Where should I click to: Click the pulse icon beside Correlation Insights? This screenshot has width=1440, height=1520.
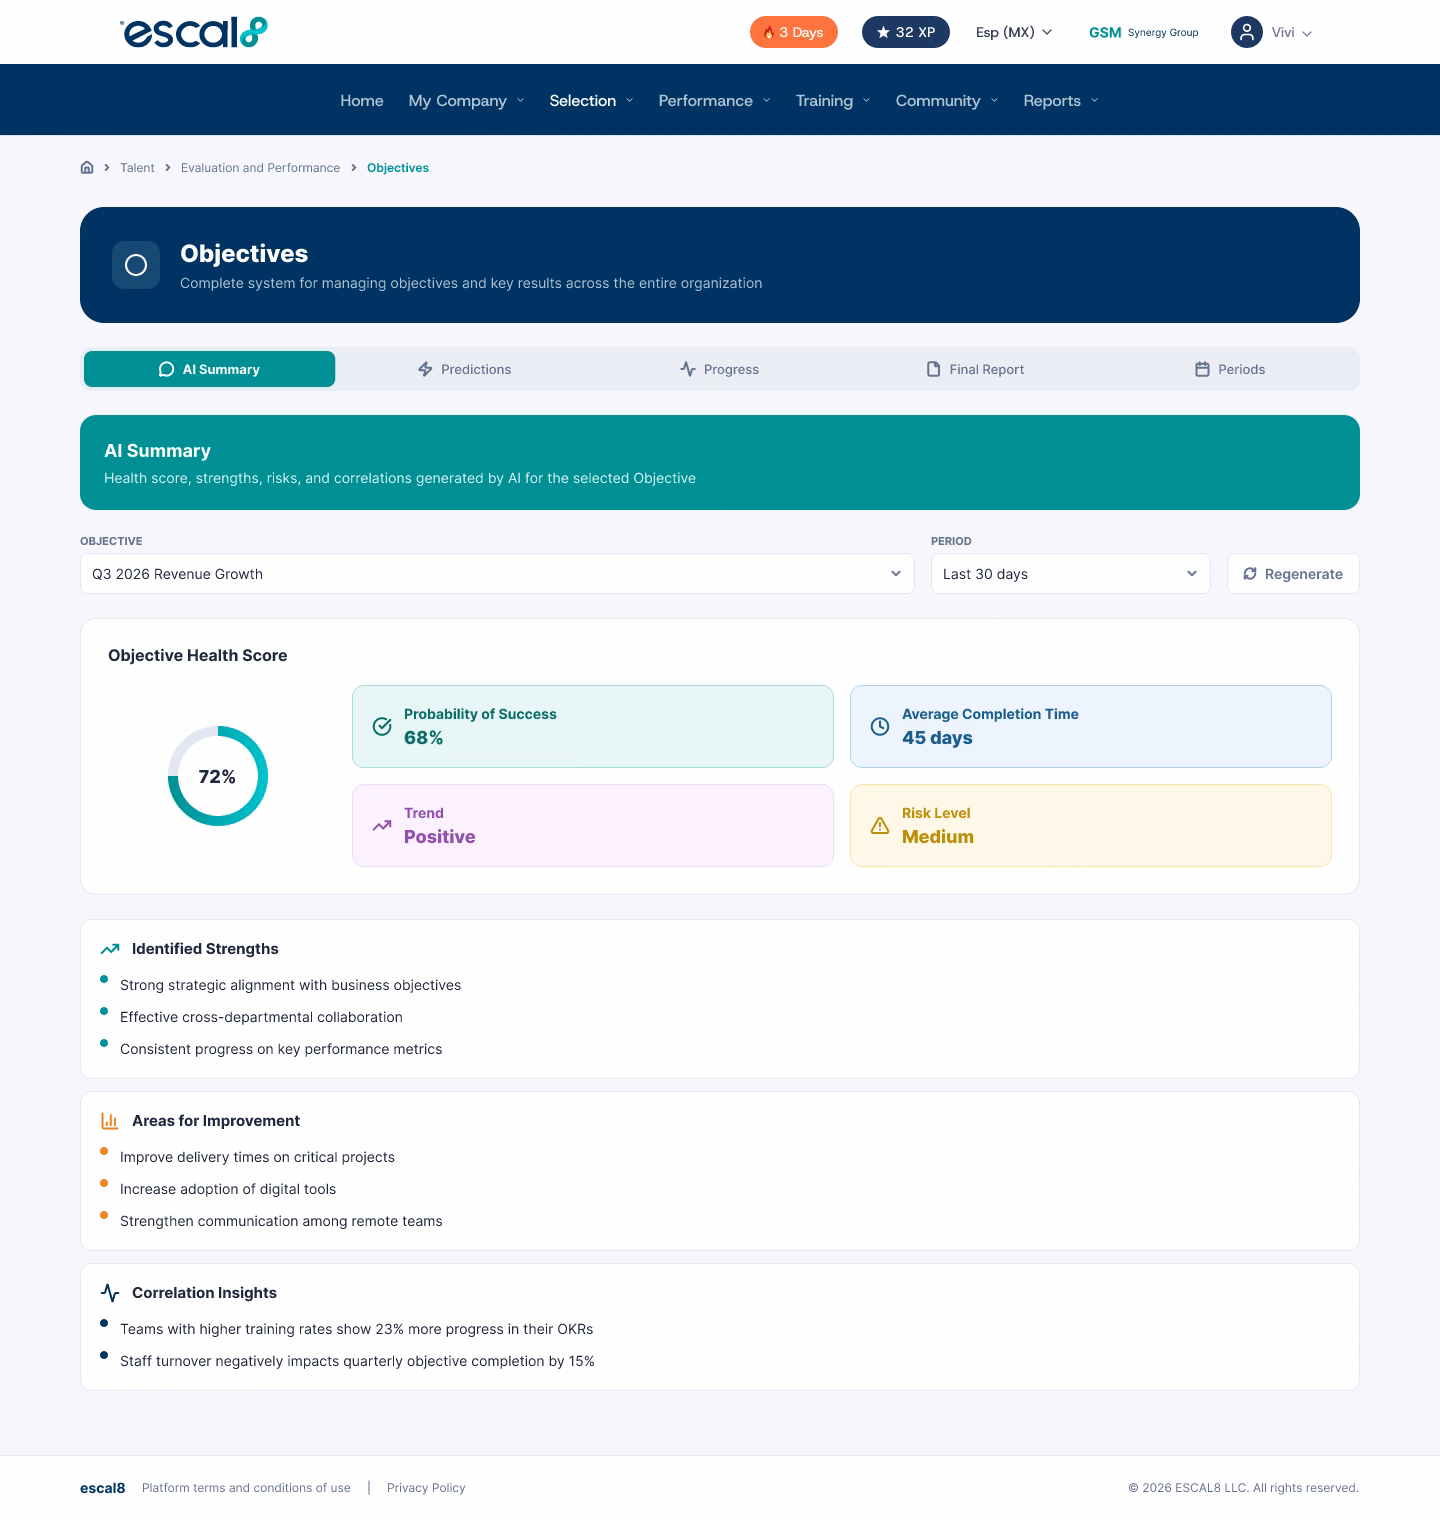(x=110, y=1293)
